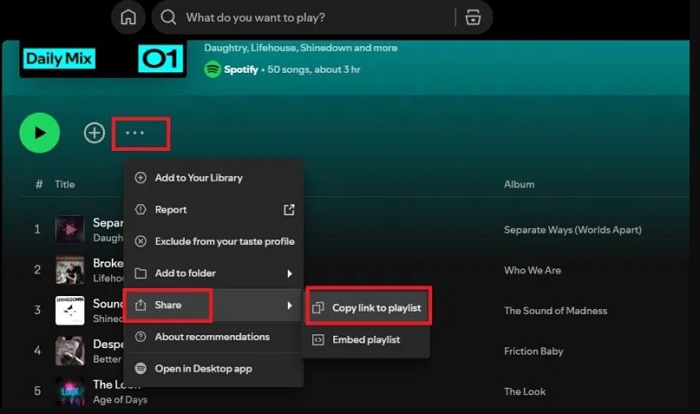Focus the 'What do you want to play?' field
The height and width of the screenshot is (414, 700).
[320, 17]
